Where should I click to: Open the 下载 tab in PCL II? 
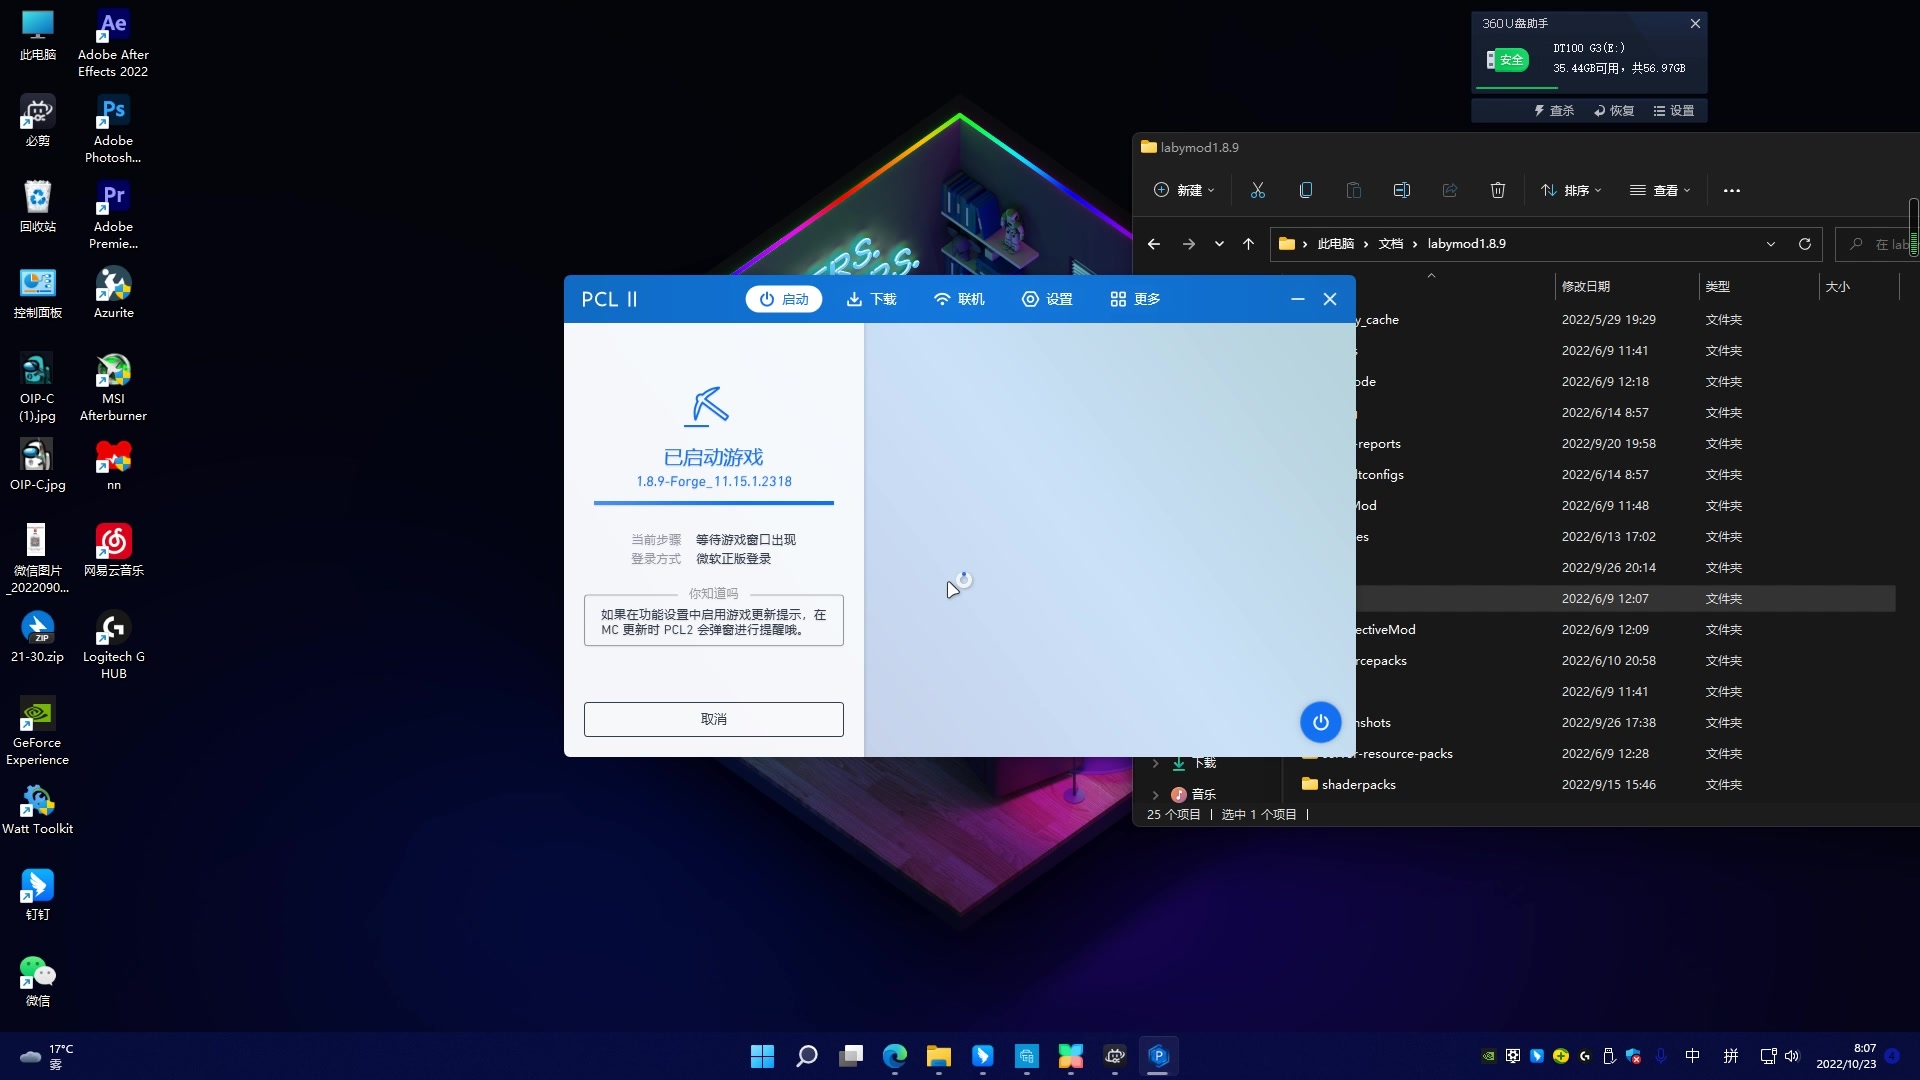[871, 299]
